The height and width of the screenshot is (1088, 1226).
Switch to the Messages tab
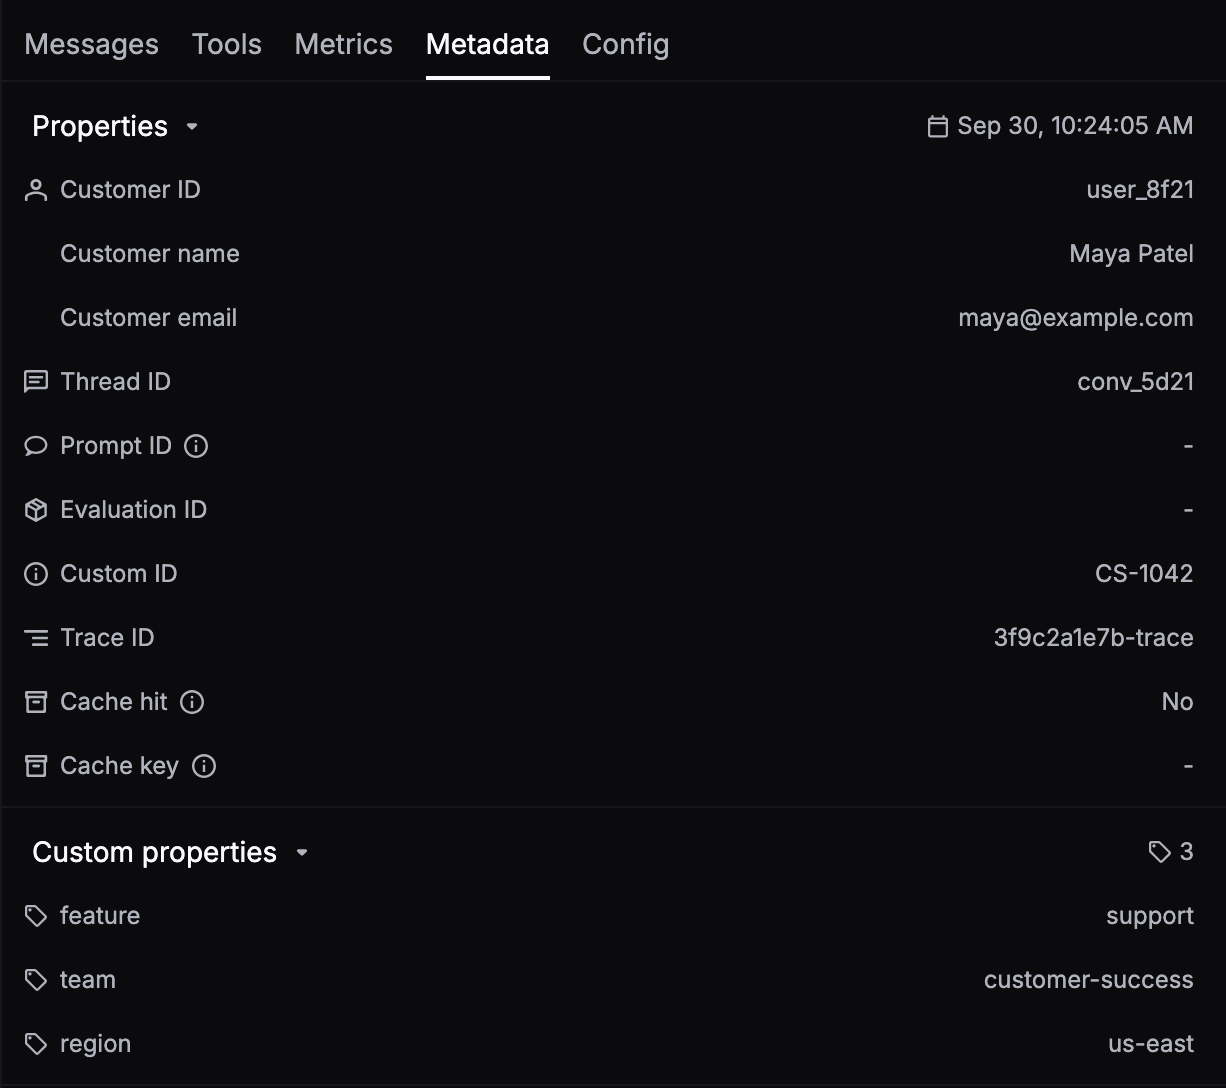pos(91,44)
